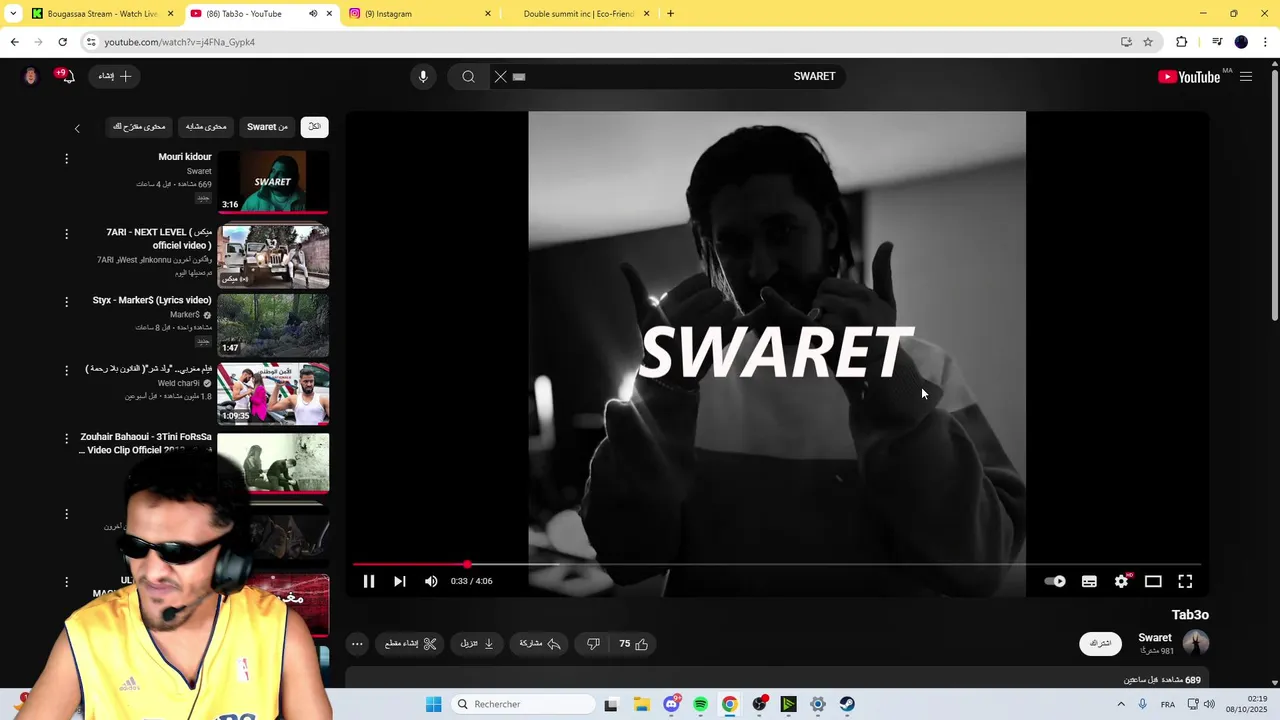The height and width of the screenshot is (720, 1280).
Task: Click the Create (+) button
Action: coord(115,76)
